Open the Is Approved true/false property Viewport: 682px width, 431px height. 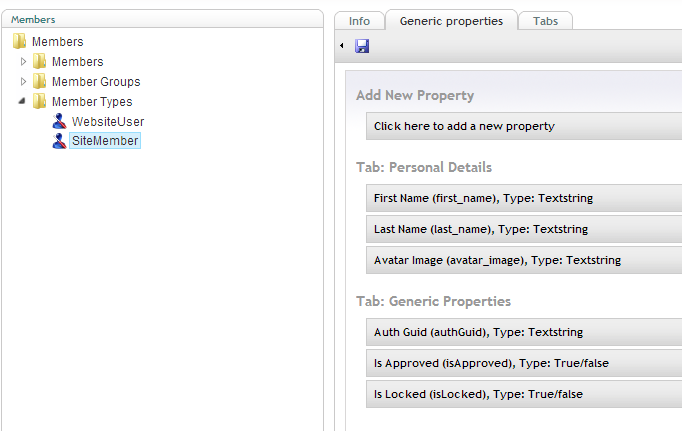click(x=524, y=363)
